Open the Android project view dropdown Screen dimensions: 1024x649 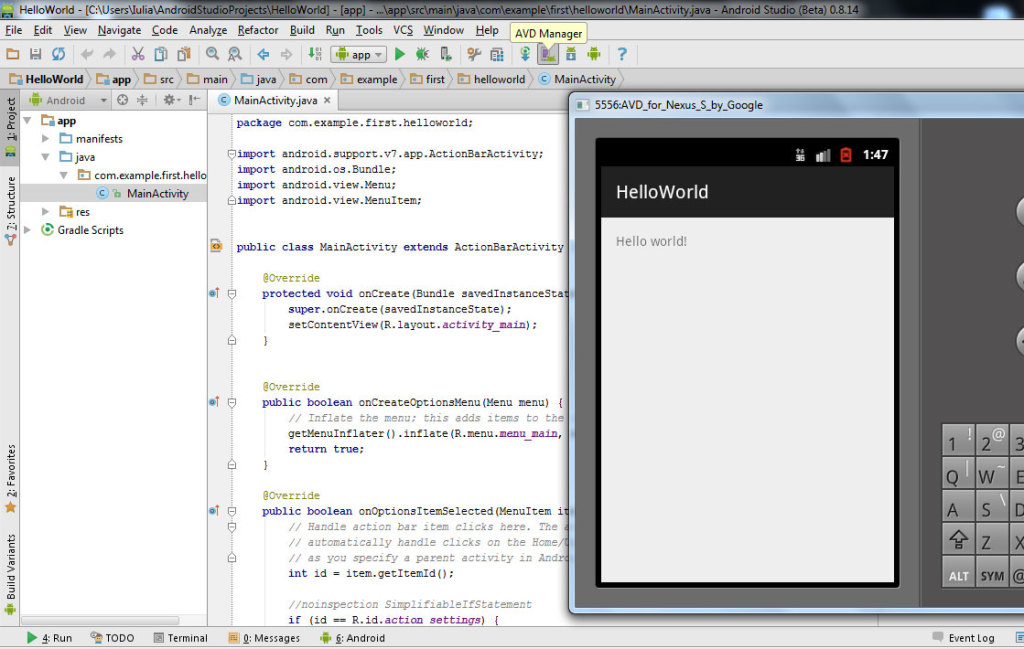69,100
